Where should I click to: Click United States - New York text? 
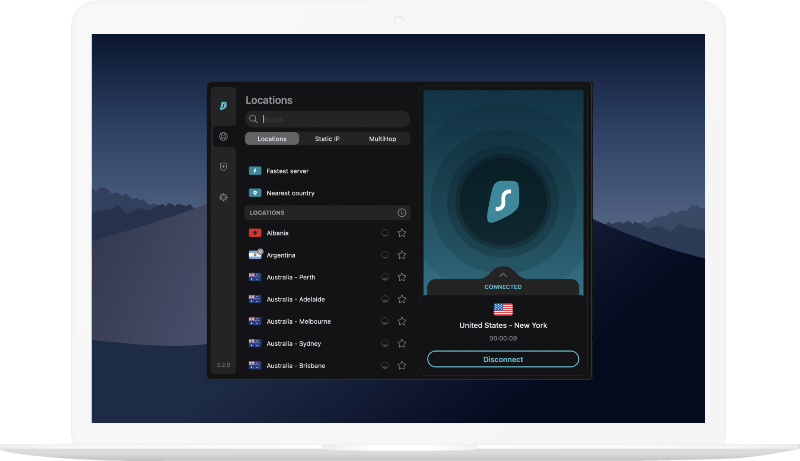pos(503,325)
